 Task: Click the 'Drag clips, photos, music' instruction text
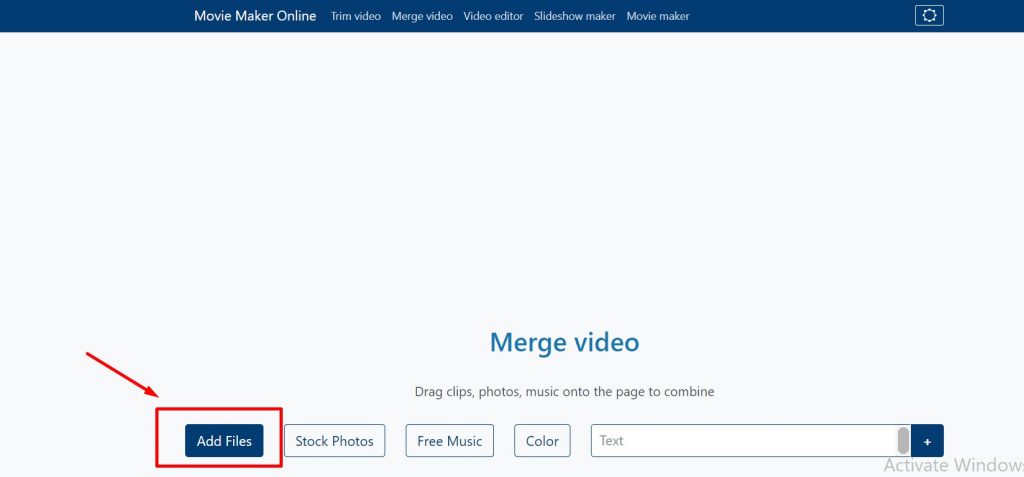coord(564,392)
